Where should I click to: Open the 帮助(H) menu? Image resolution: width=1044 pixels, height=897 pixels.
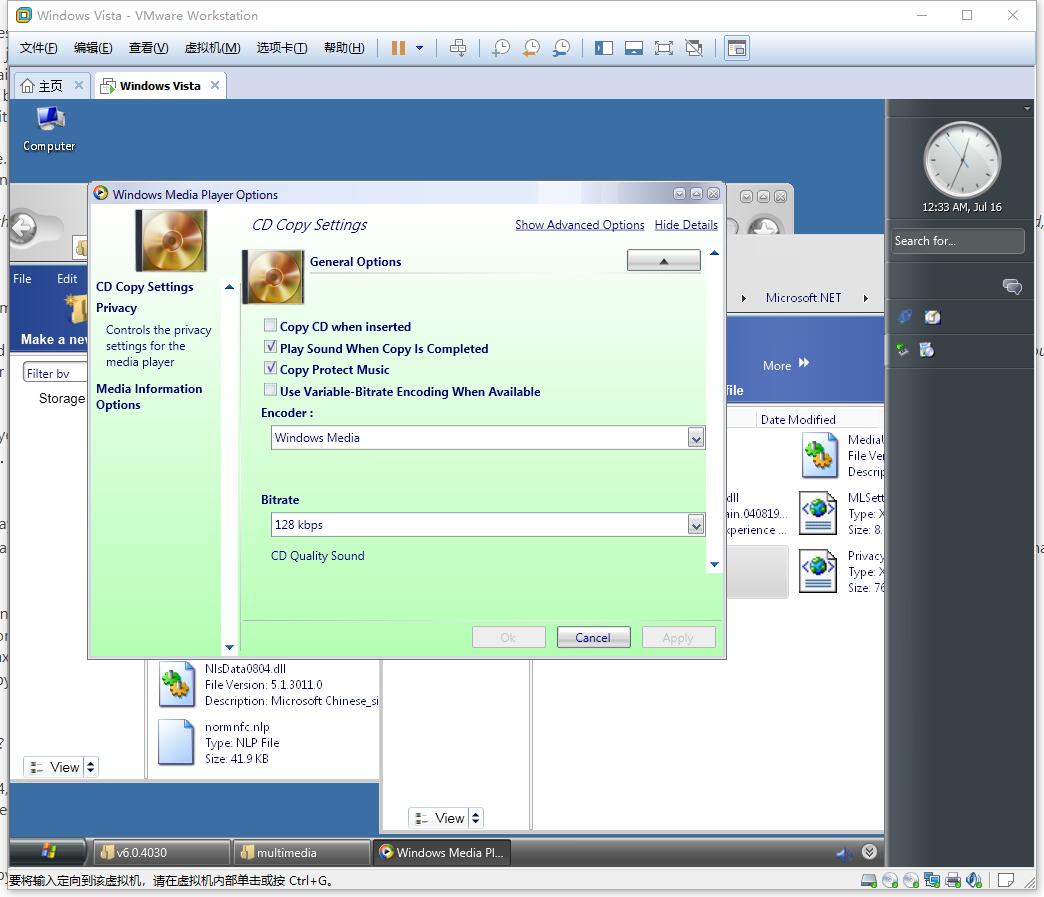344,48
